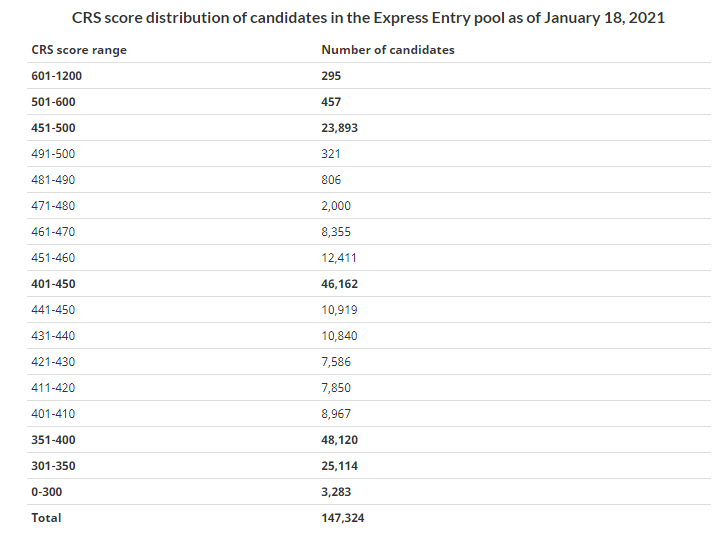Image resolution: width=725 pixels, height=538 pixels.
Task: Click the 601-1200 score range row
Action: pyautogui.click(x=369, y=76)
